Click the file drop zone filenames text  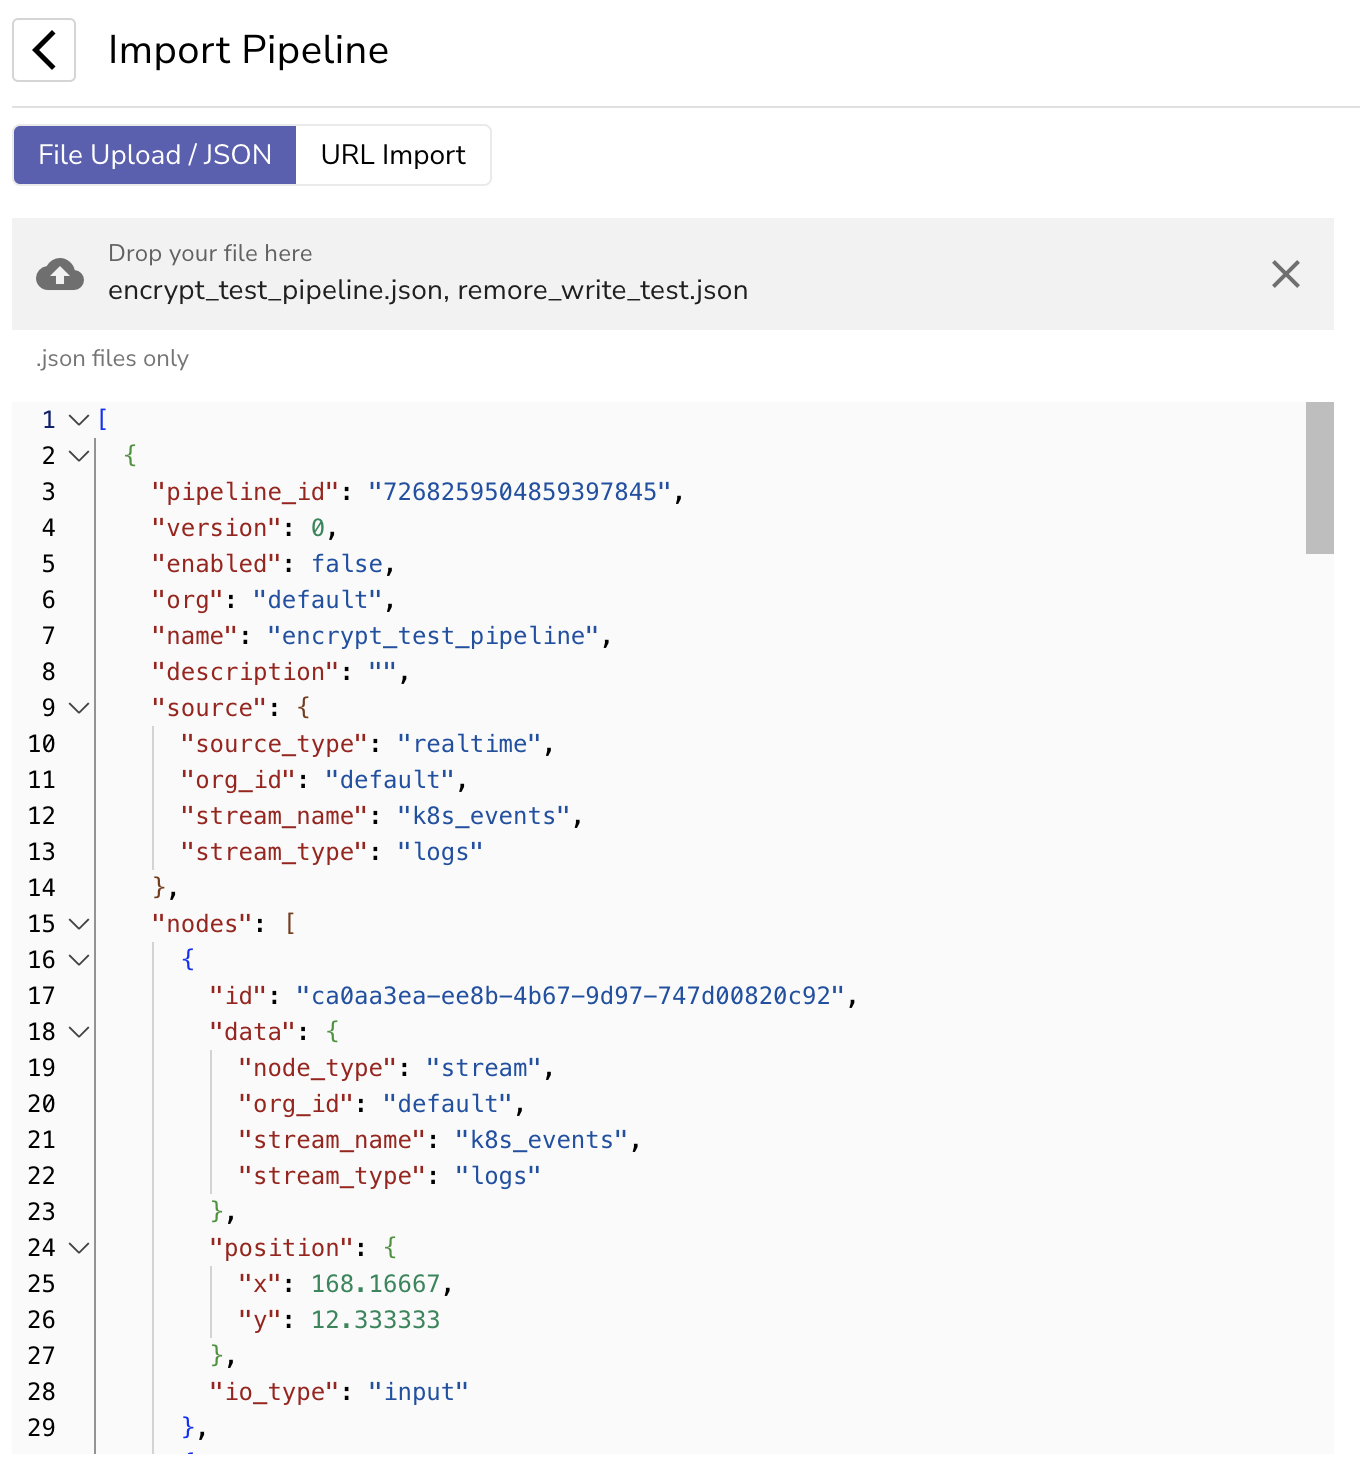pos(428,291)
